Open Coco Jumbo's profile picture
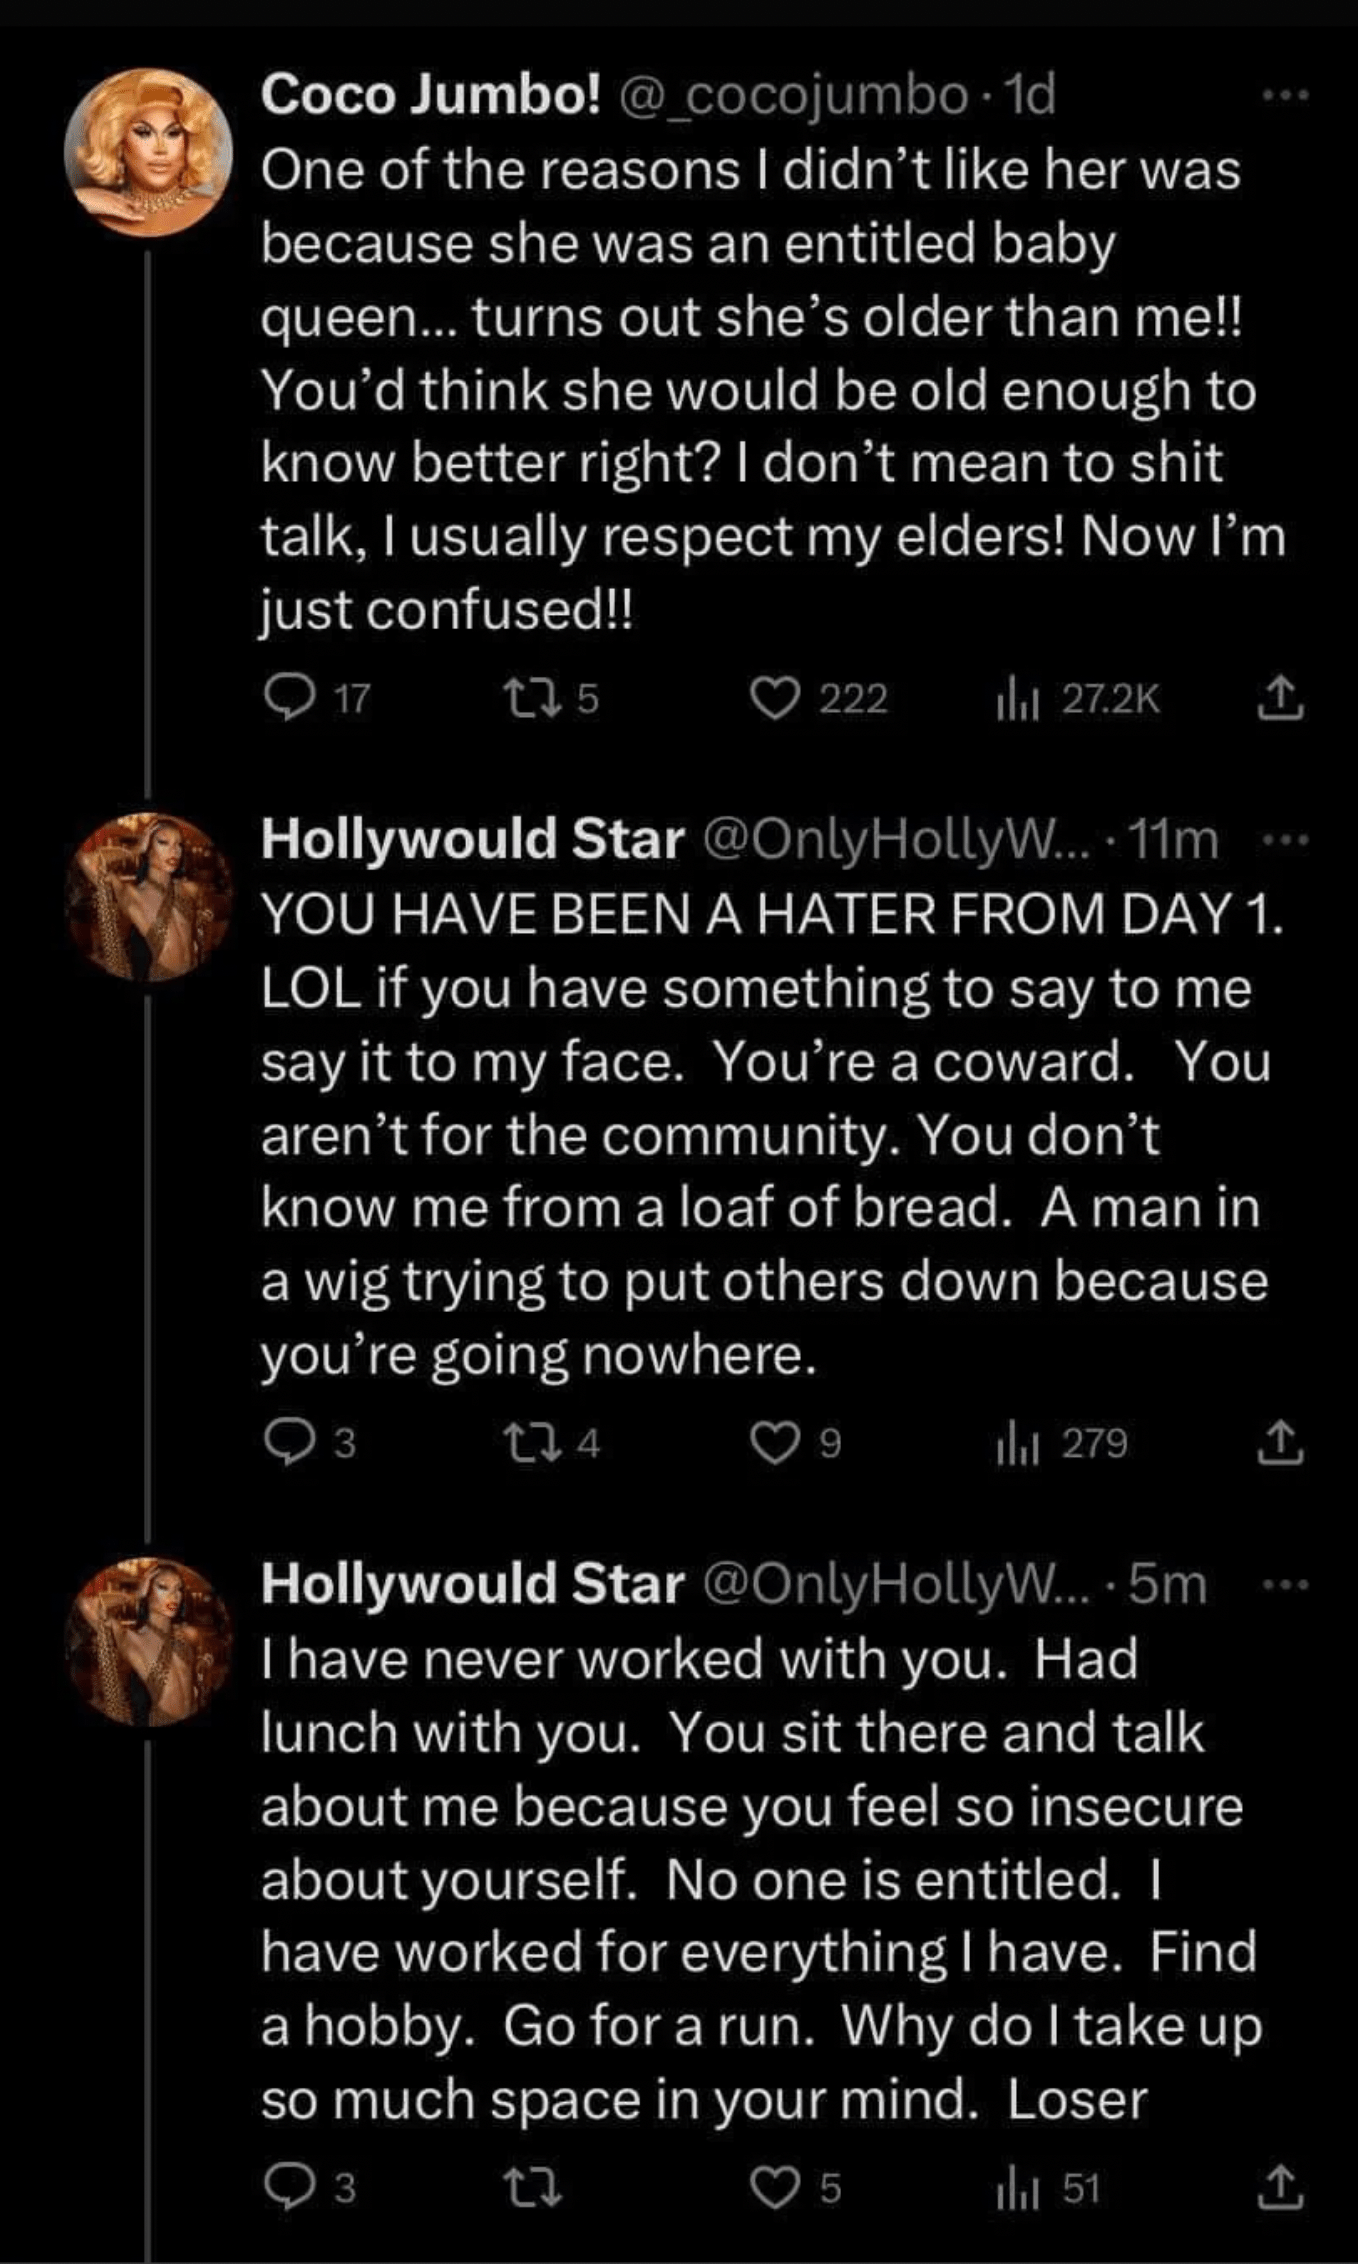This screenshot has height=2264, width=1358. (148, 152)
